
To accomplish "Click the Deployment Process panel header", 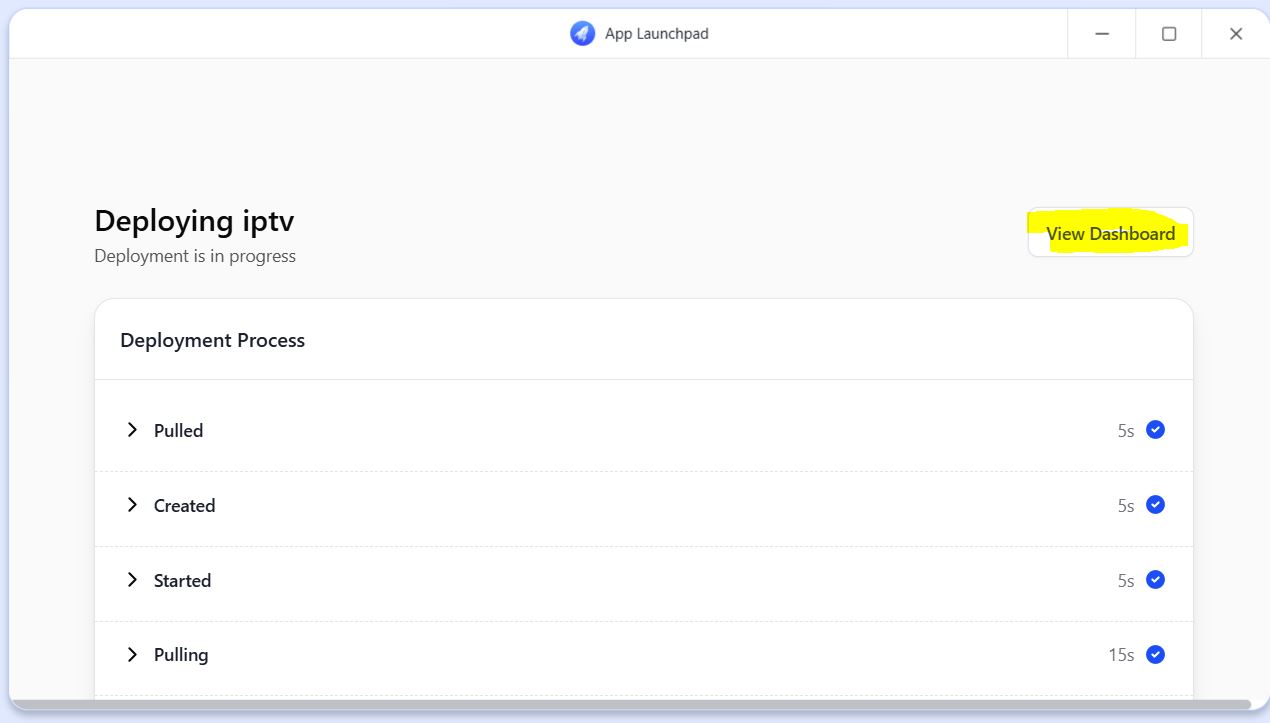I will coord(212,340).
